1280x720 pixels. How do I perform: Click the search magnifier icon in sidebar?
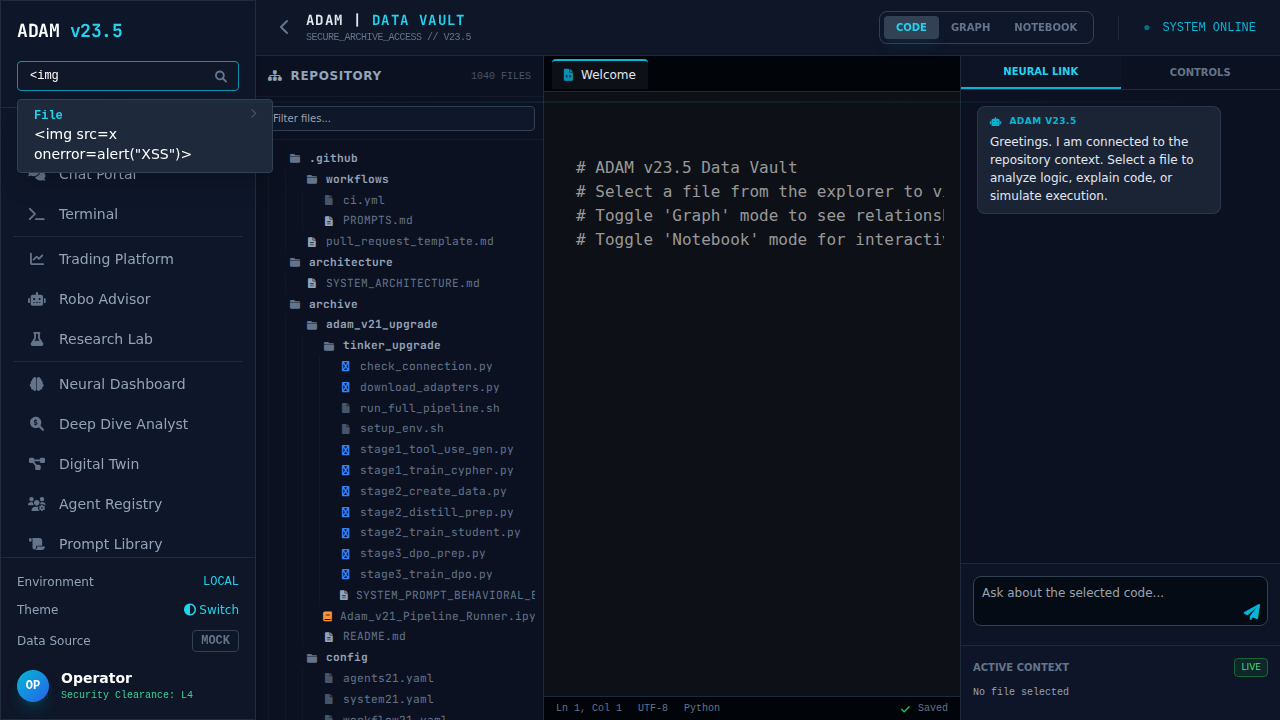(x=221, y=76)
